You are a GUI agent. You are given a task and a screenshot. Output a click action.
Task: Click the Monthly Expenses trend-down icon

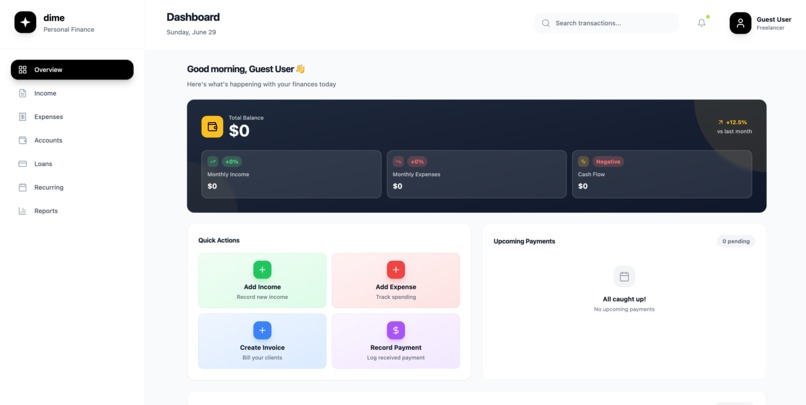398,161
